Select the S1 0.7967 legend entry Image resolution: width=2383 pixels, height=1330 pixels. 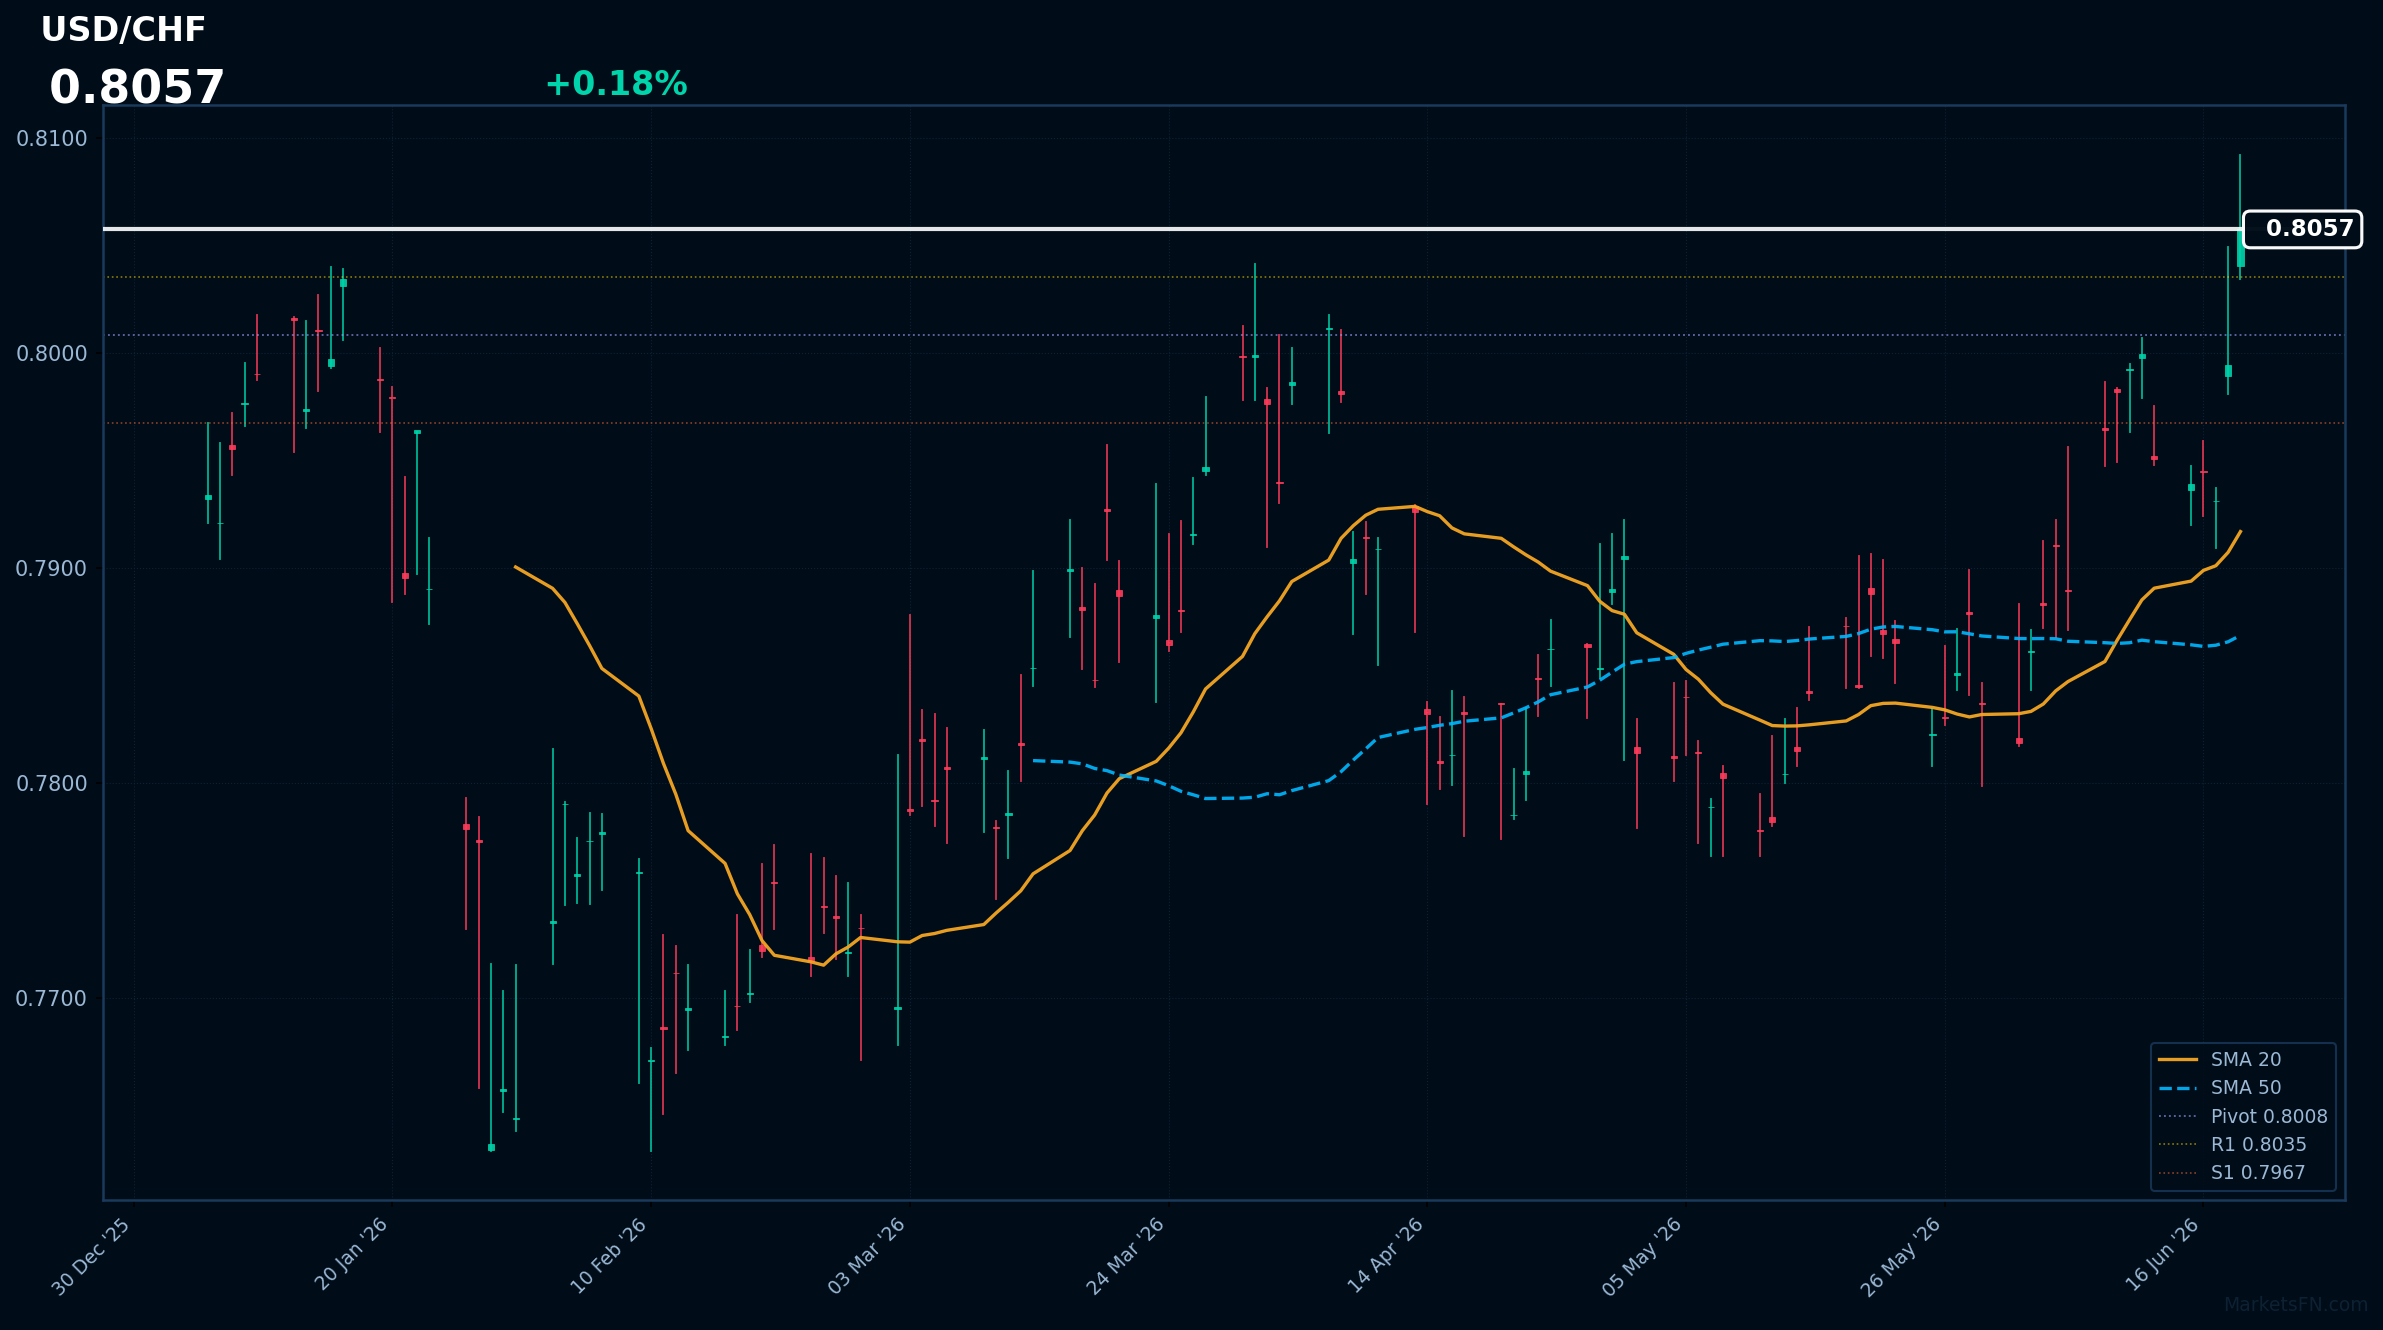(2232, 1172)
